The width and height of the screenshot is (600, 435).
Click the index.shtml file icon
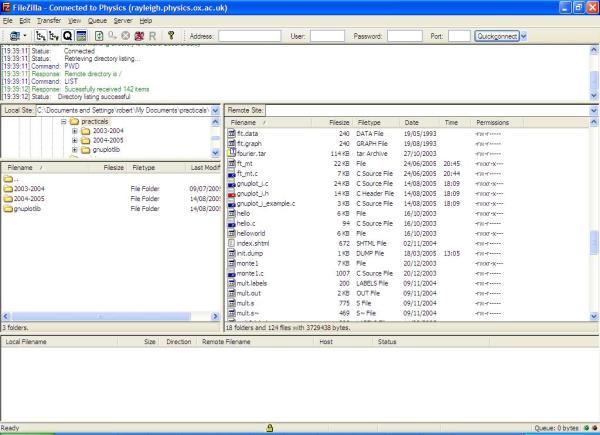[232, 243]
